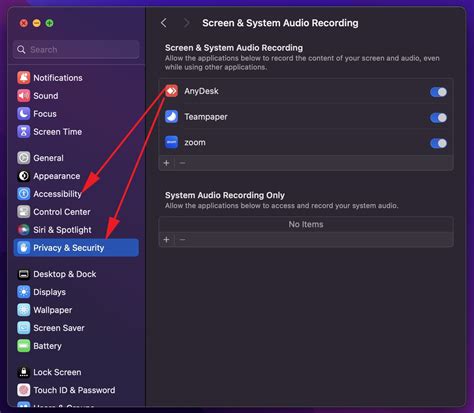Click the Screen Time hourglass icon
474x413 pixels.
24,132
